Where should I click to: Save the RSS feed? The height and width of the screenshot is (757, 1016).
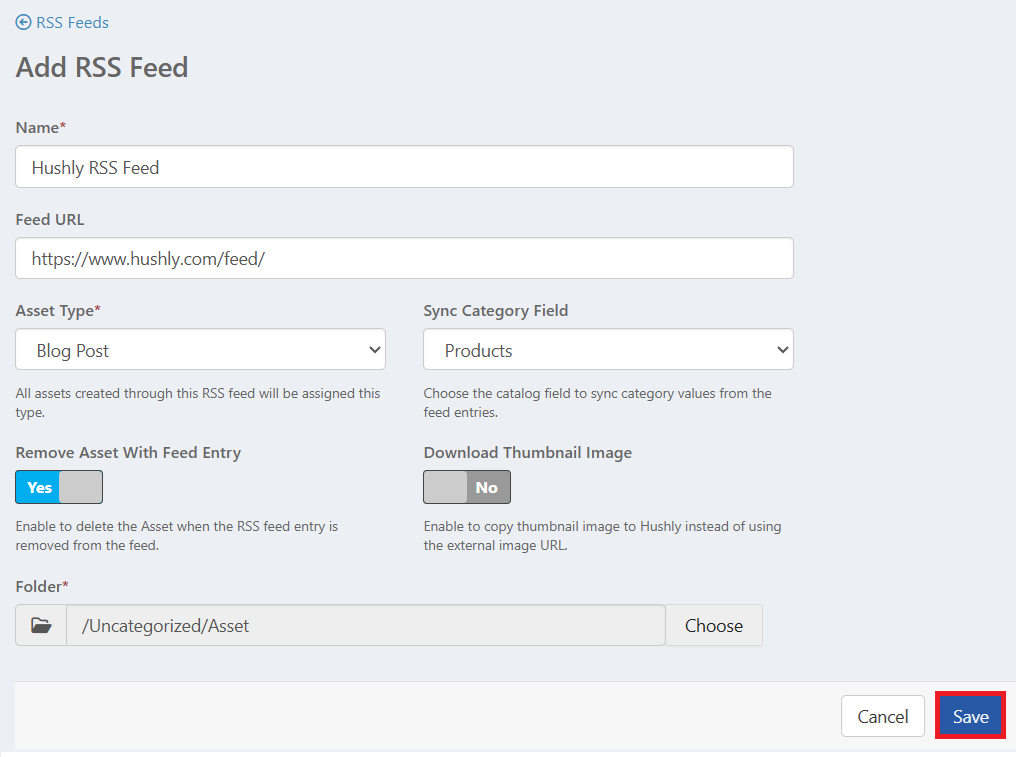pyautogui.click(x=970, y=716)
